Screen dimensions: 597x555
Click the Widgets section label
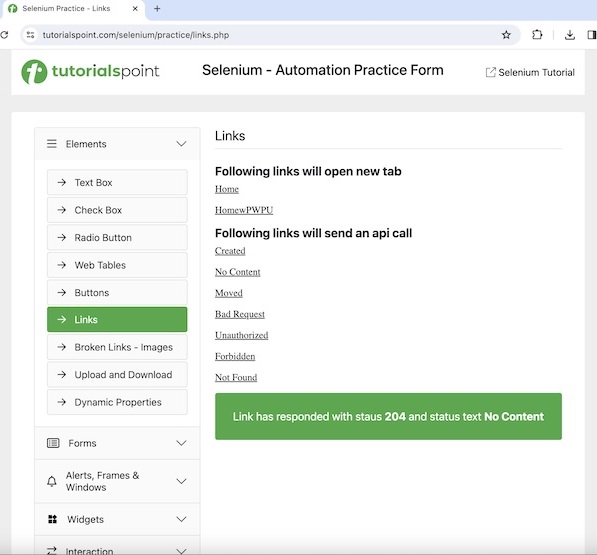[x=85, y=519]
